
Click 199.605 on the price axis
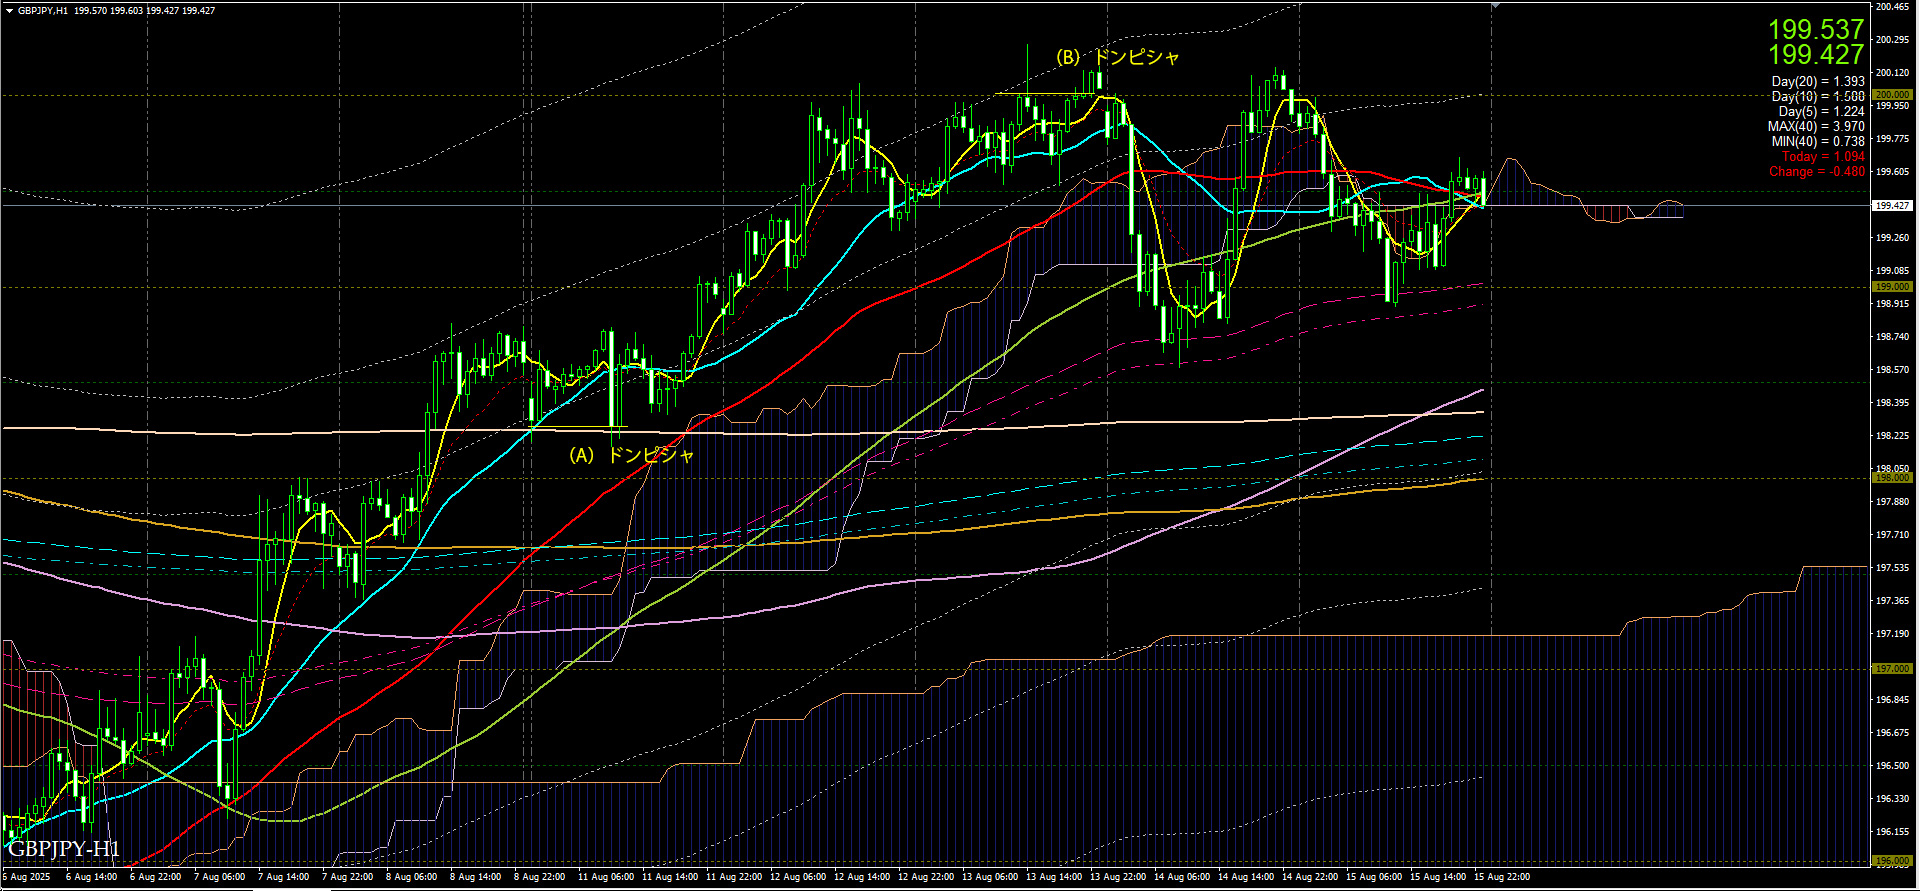(x=1892, y=172)
